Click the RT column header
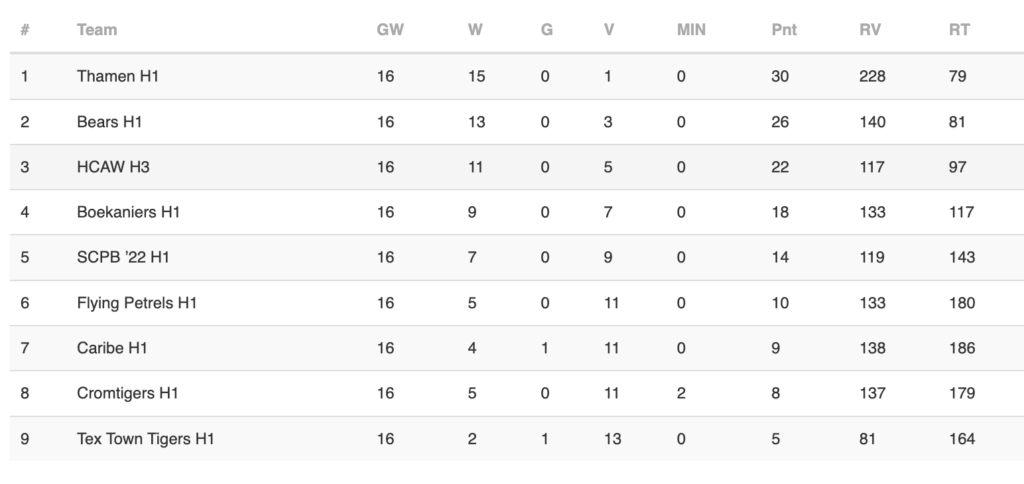The width and height of the screenshot is (1024, 484). (x=959, y=30)
